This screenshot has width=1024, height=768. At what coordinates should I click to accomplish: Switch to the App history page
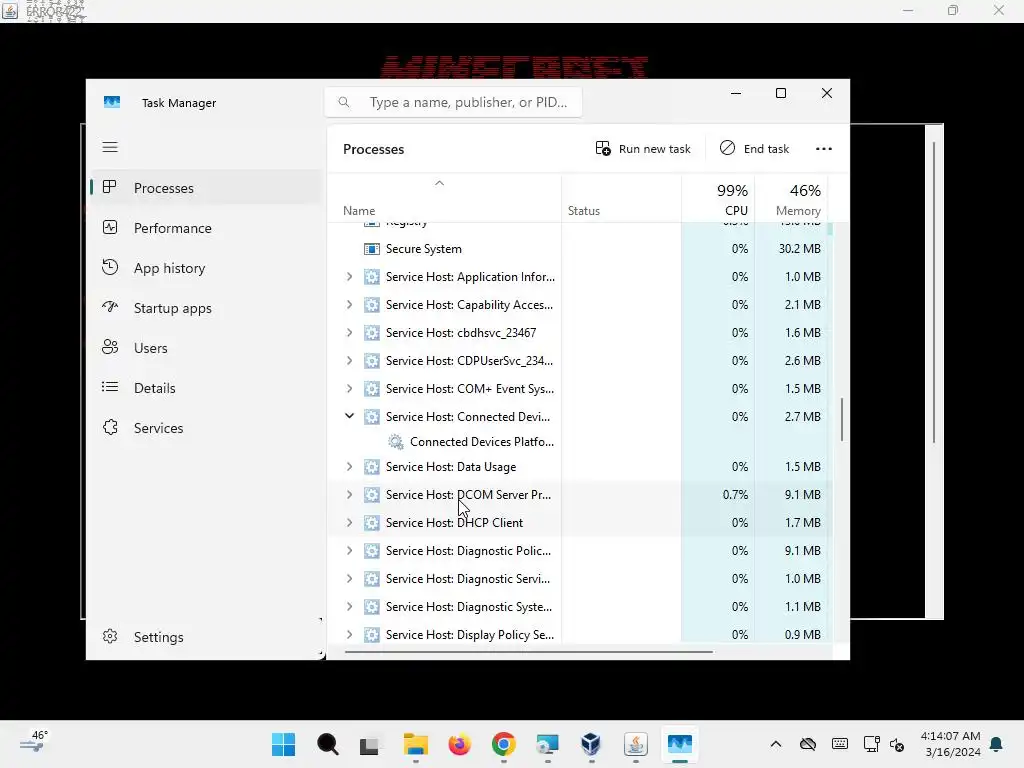point(206,268)
